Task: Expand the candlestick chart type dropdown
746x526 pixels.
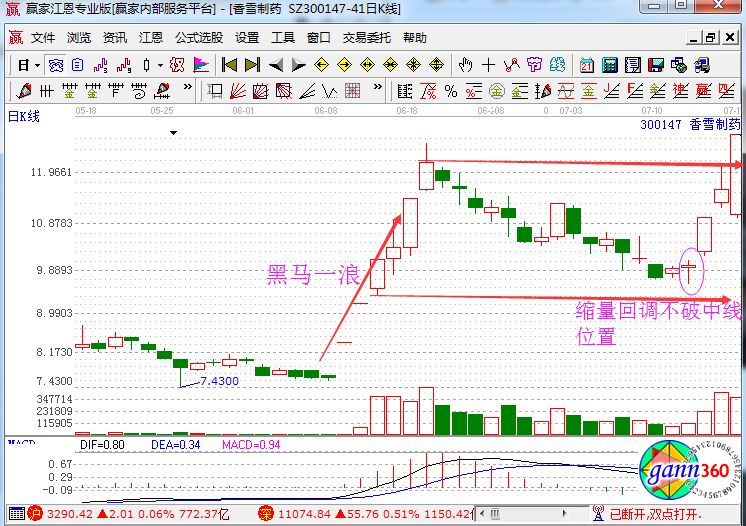Action: pyautogui.click(x=160, y=65)
